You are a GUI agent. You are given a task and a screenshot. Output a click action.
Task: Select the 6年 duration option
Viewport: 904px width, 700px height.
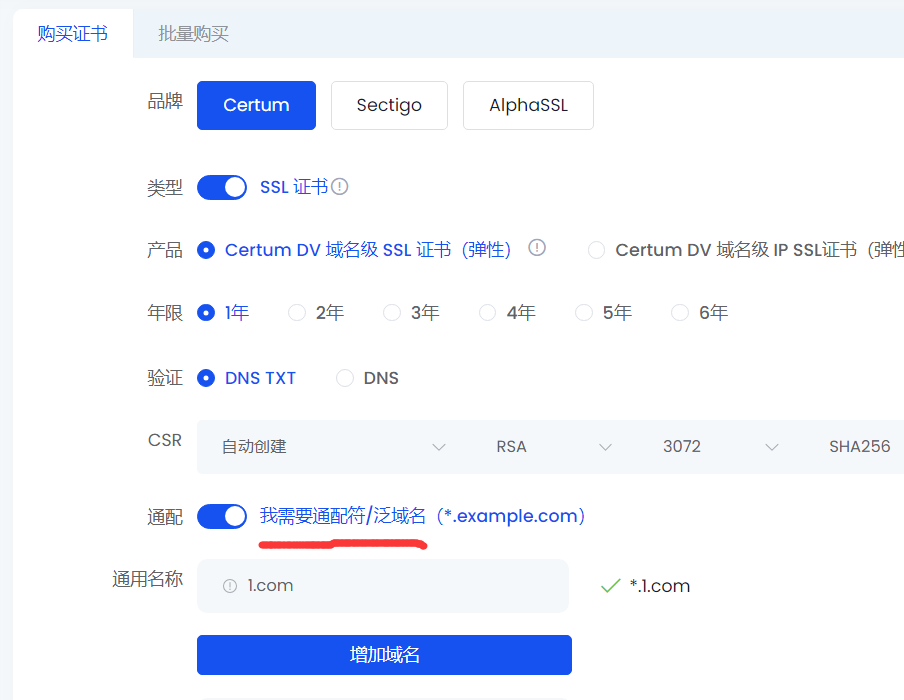click(681, 313)
